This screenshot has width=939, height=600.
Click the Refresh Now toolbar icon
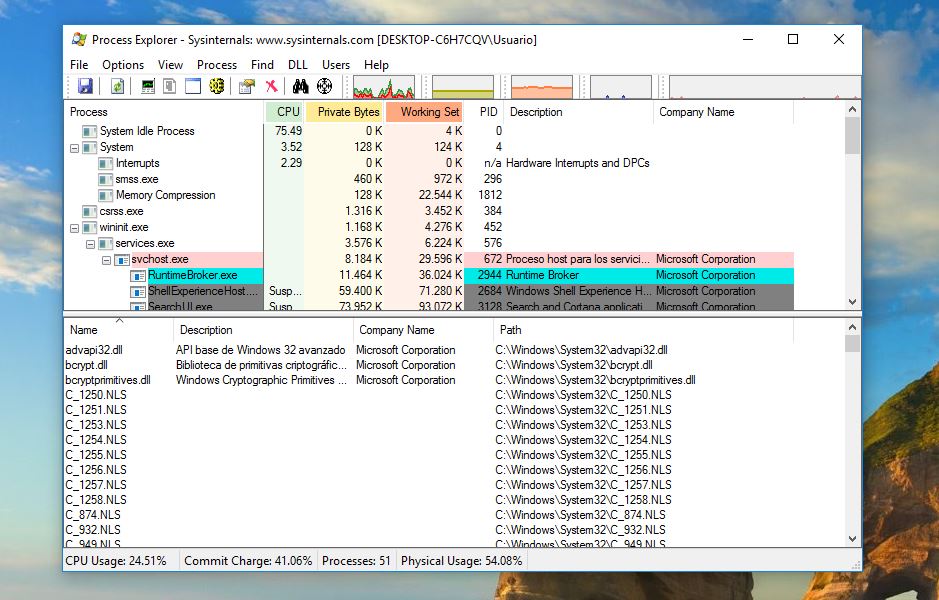[x=117, y=86]
